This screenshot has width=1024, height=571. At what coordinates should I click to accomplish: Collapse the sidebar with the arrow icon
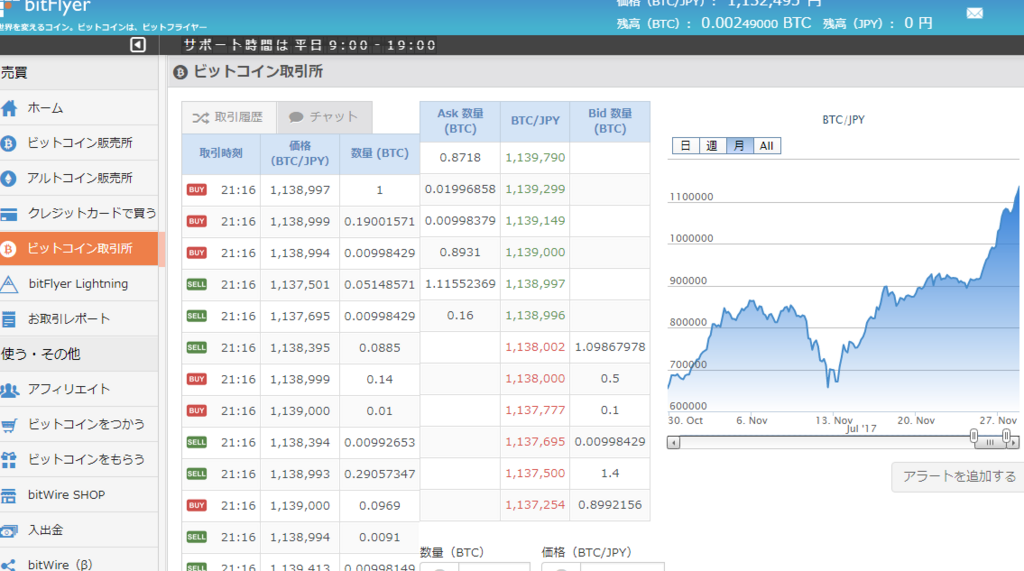click(138, 44)
